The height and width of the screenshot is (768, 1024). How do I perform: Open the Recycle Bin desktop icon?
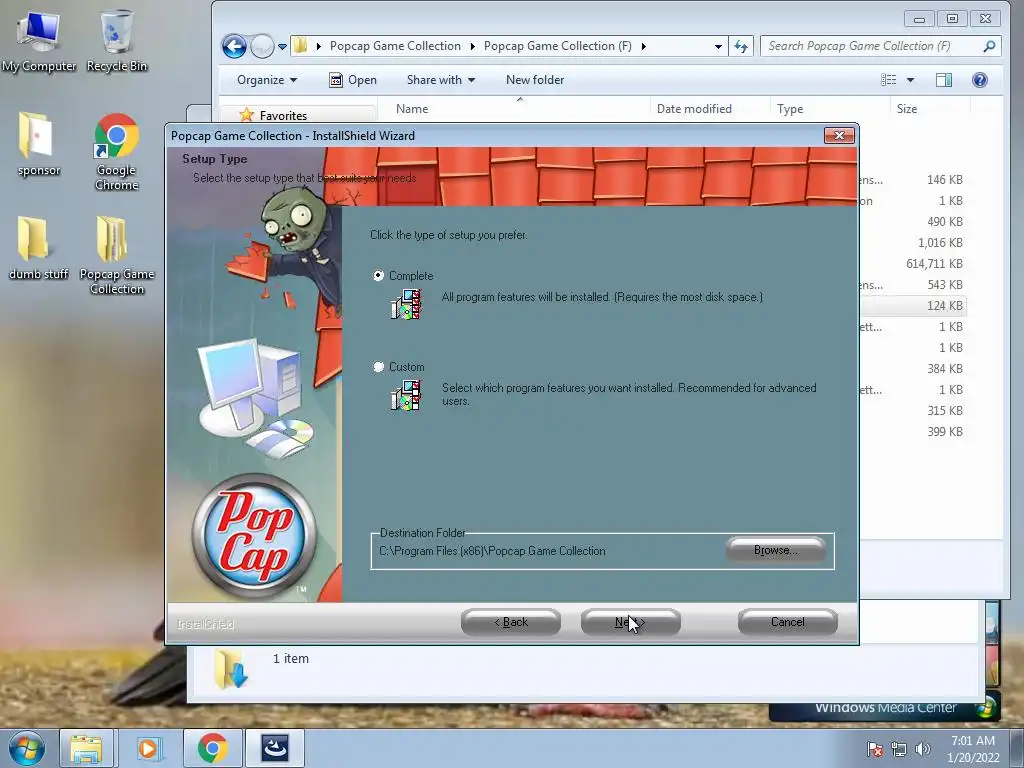(117, 40)
